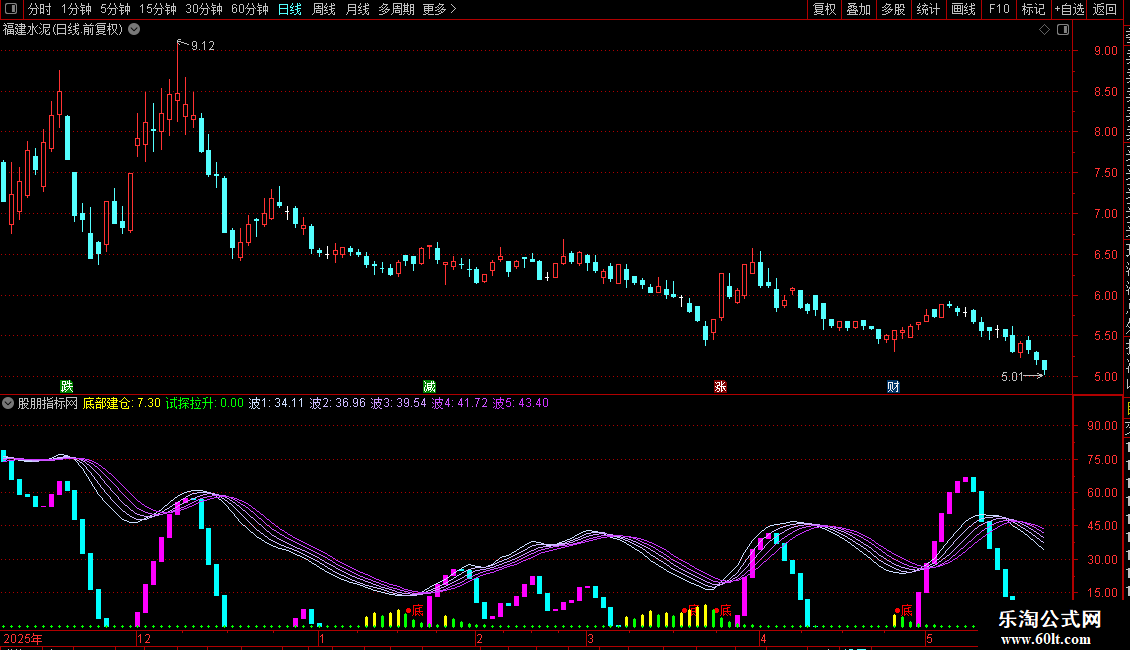
Task: Click the 试探拉升: 0.00 indicator value
Action: click(205, 404)
